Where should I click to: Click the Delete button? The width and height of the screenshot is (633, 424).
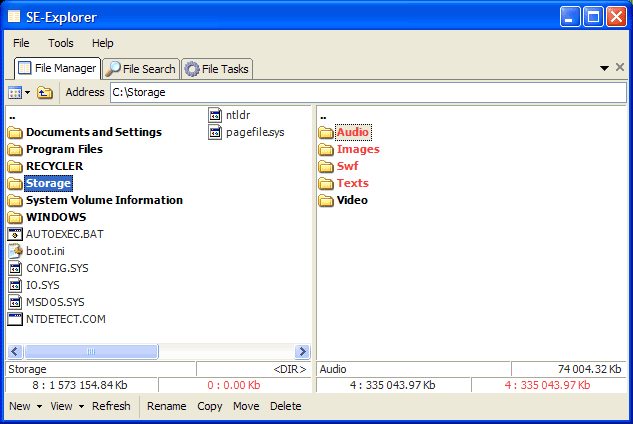pos(285,406)
